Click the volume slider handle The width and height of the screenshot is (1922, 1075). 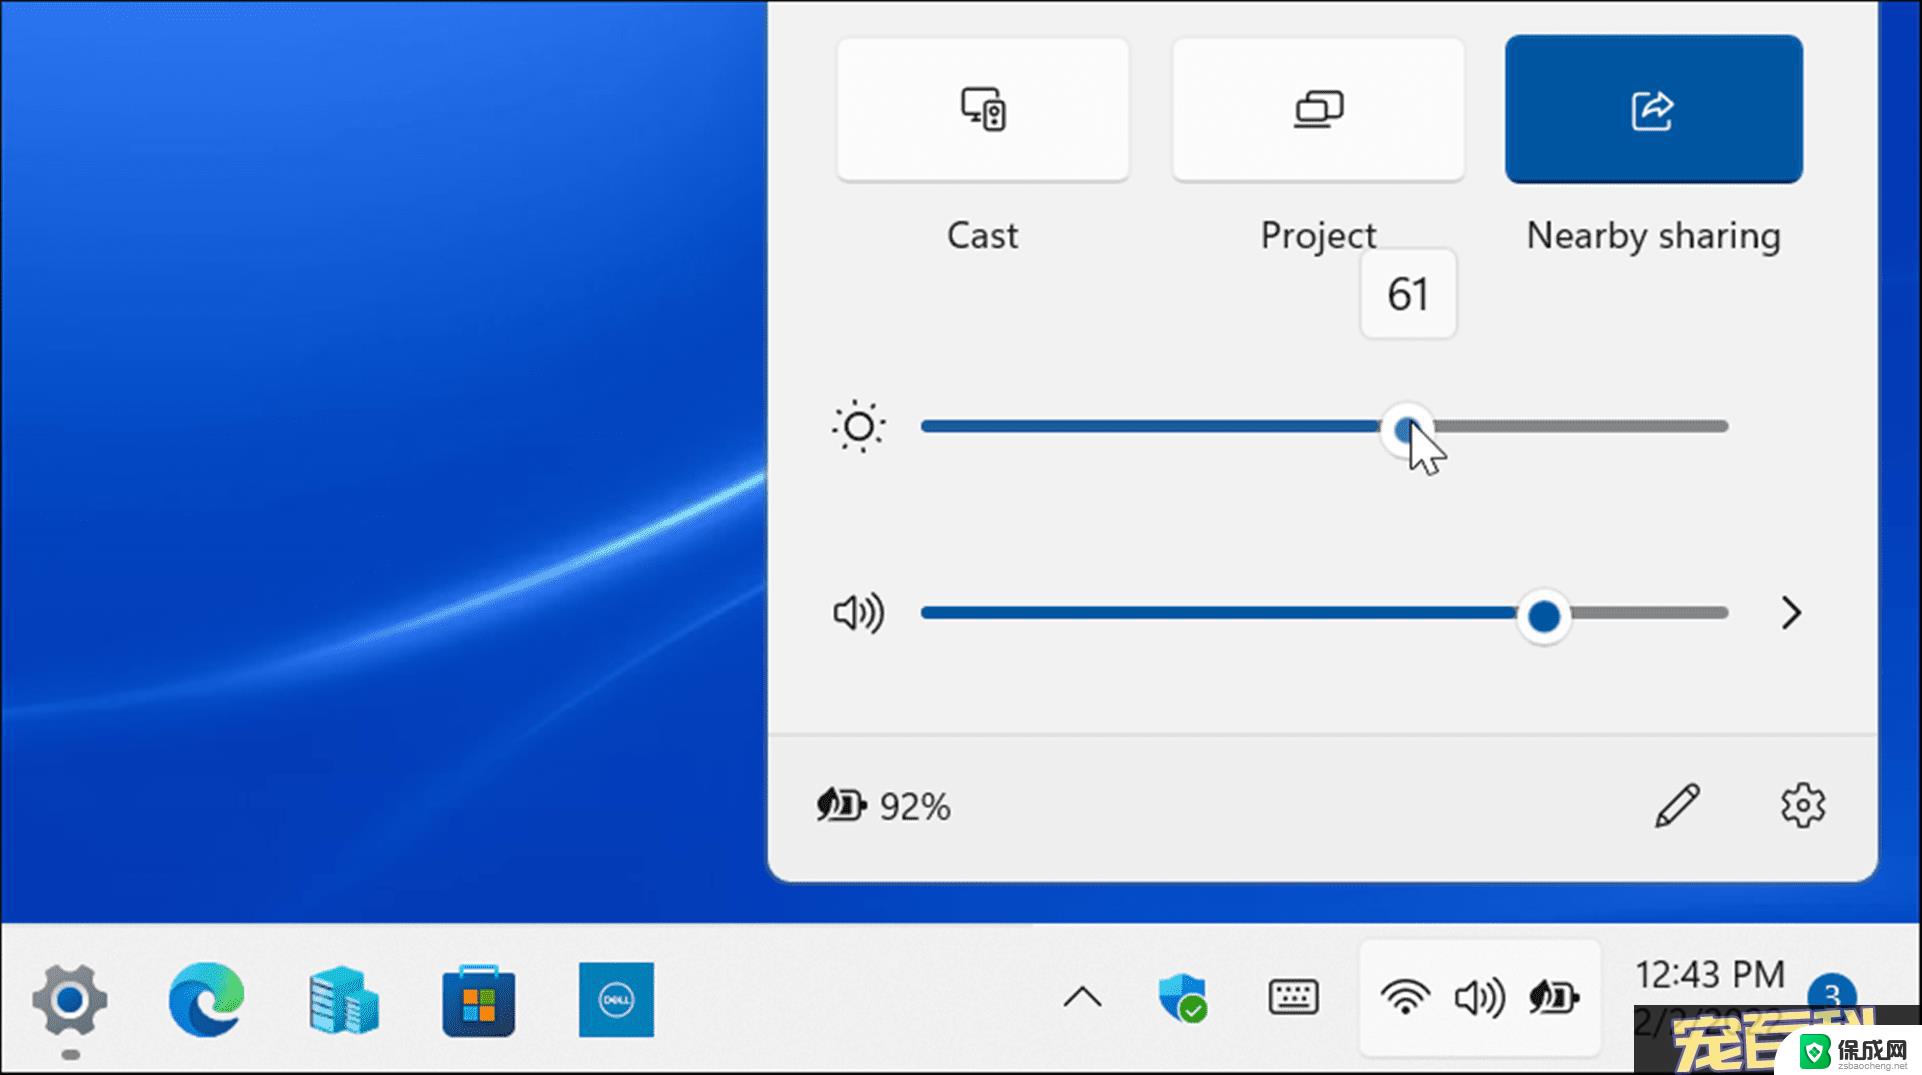[1544, 616]
